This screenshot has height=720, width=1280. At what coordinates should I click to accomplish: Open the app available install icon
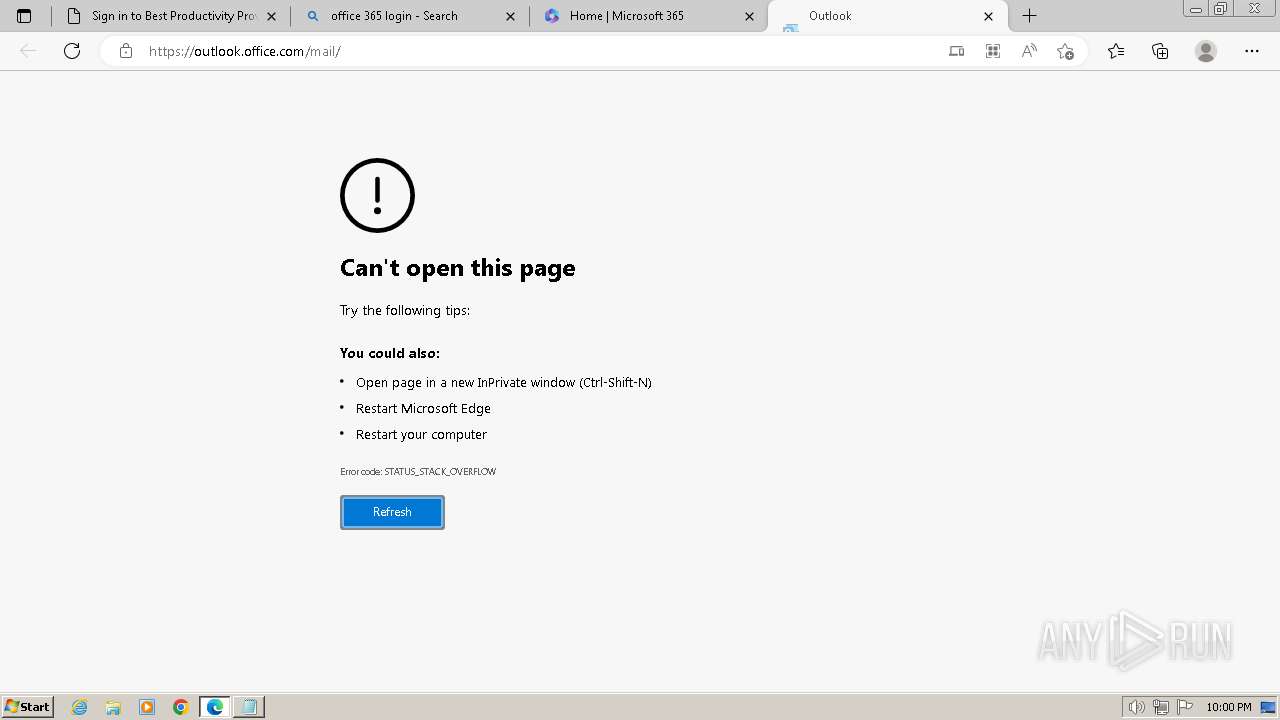pyautogui.click(x=957, y=51)
